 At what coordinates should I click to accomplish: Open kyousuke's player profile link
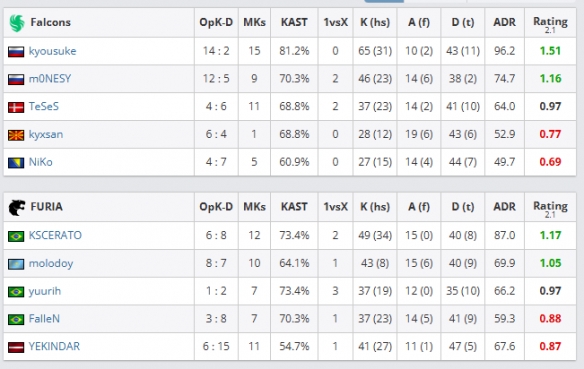point(53,51)
